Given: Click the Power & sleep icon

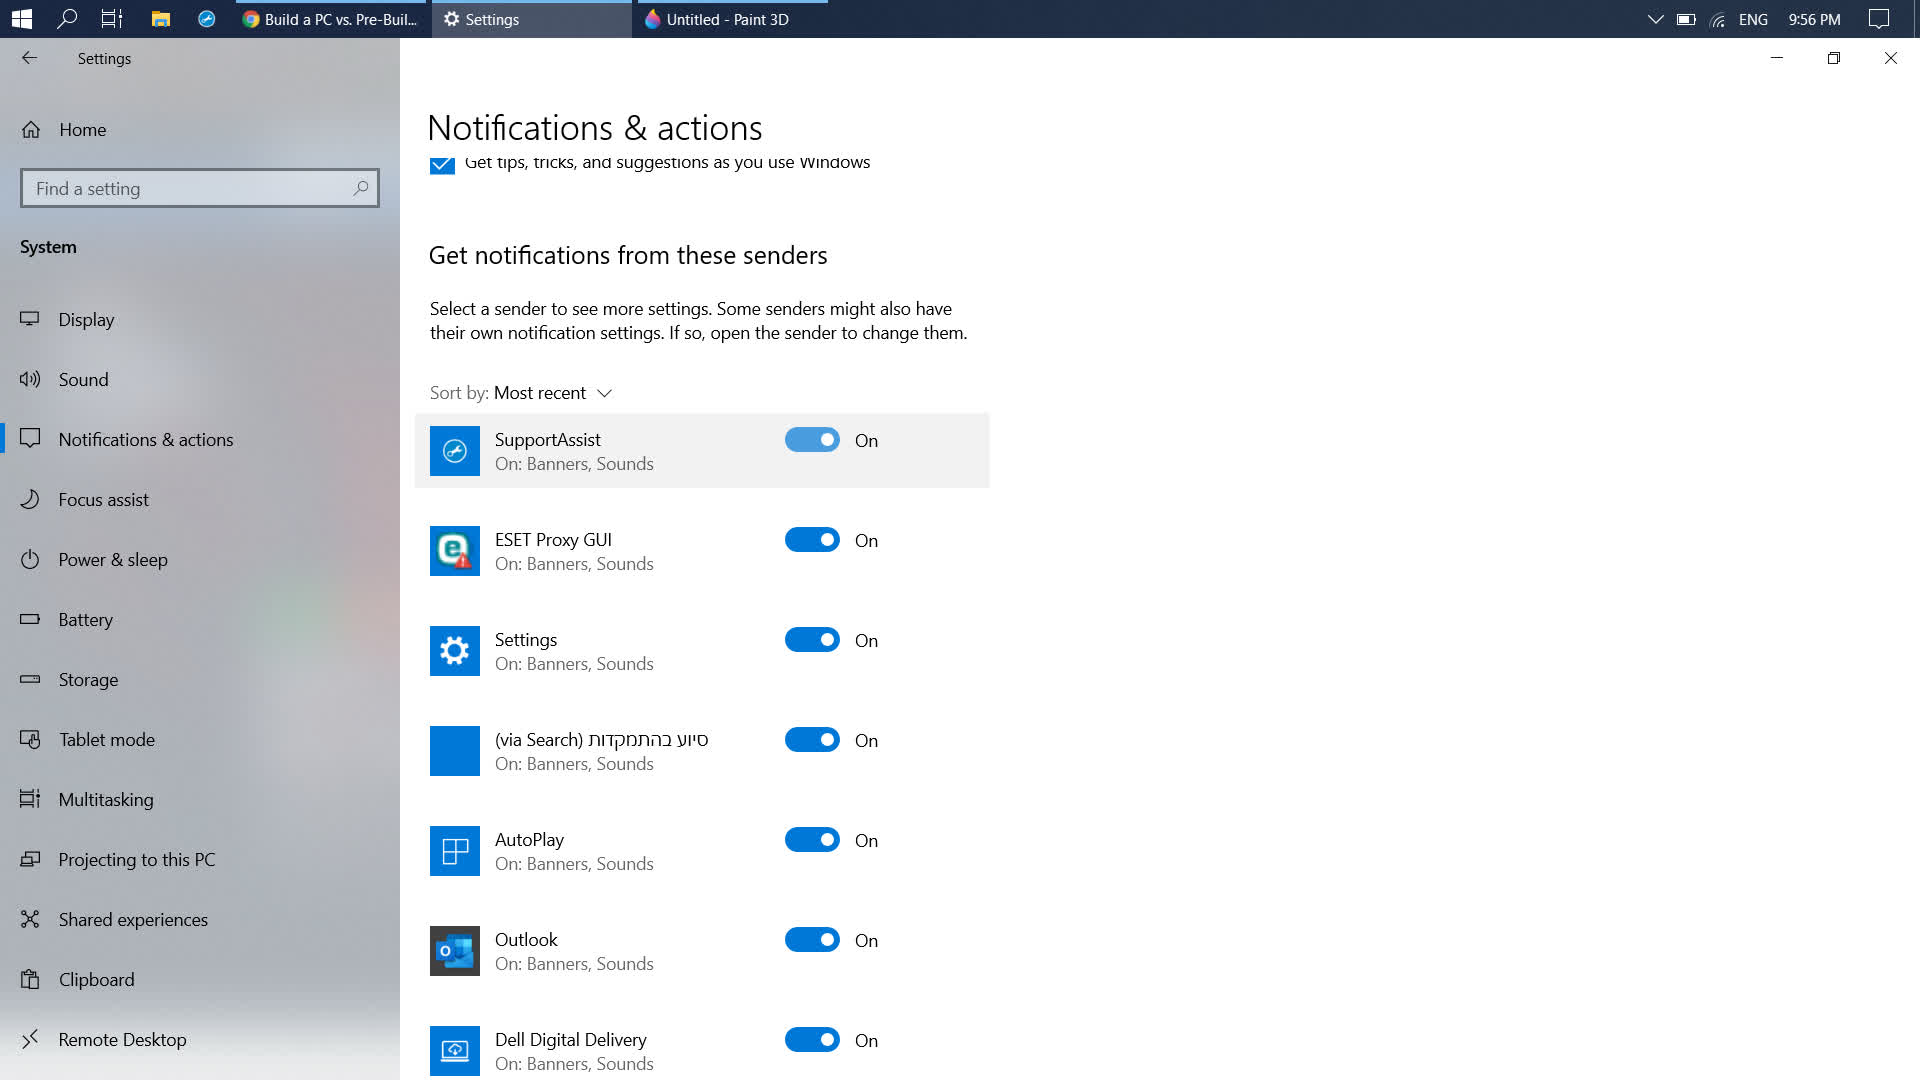Looking at the screenshot, I should point(30,559).
